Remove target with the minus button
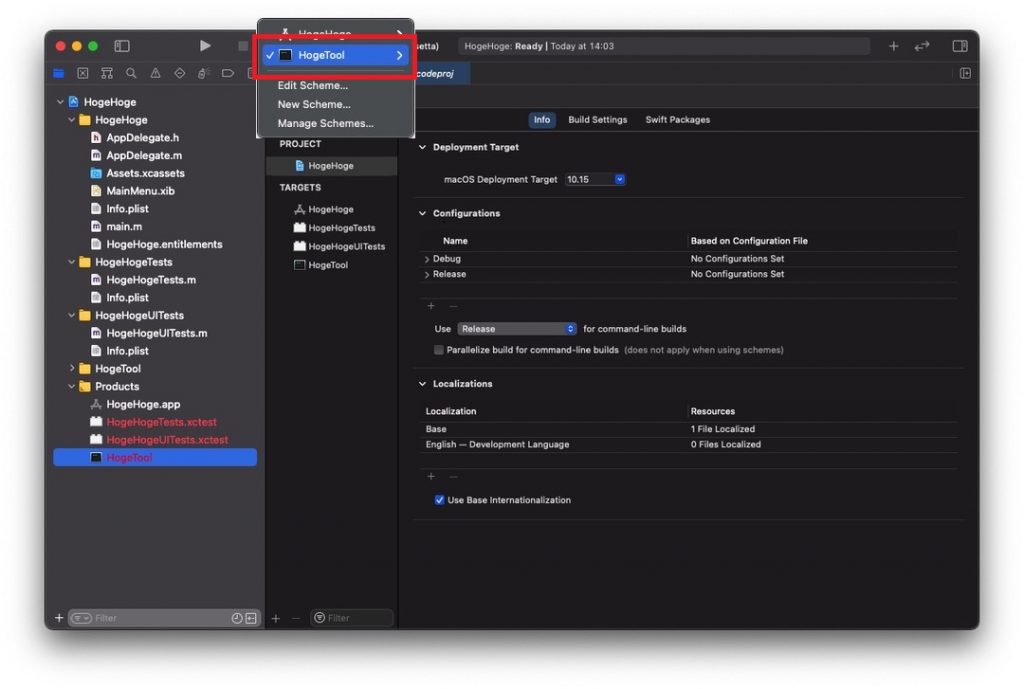This screenshot has width=1024, height=689. click(296, 618)
